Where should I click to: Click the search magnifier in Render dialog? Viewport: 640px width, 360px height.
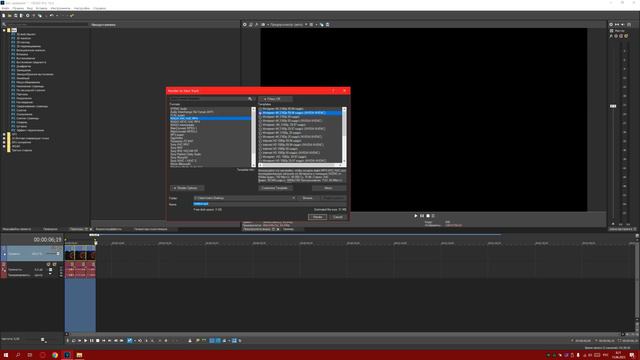click(x=250, y=99)
